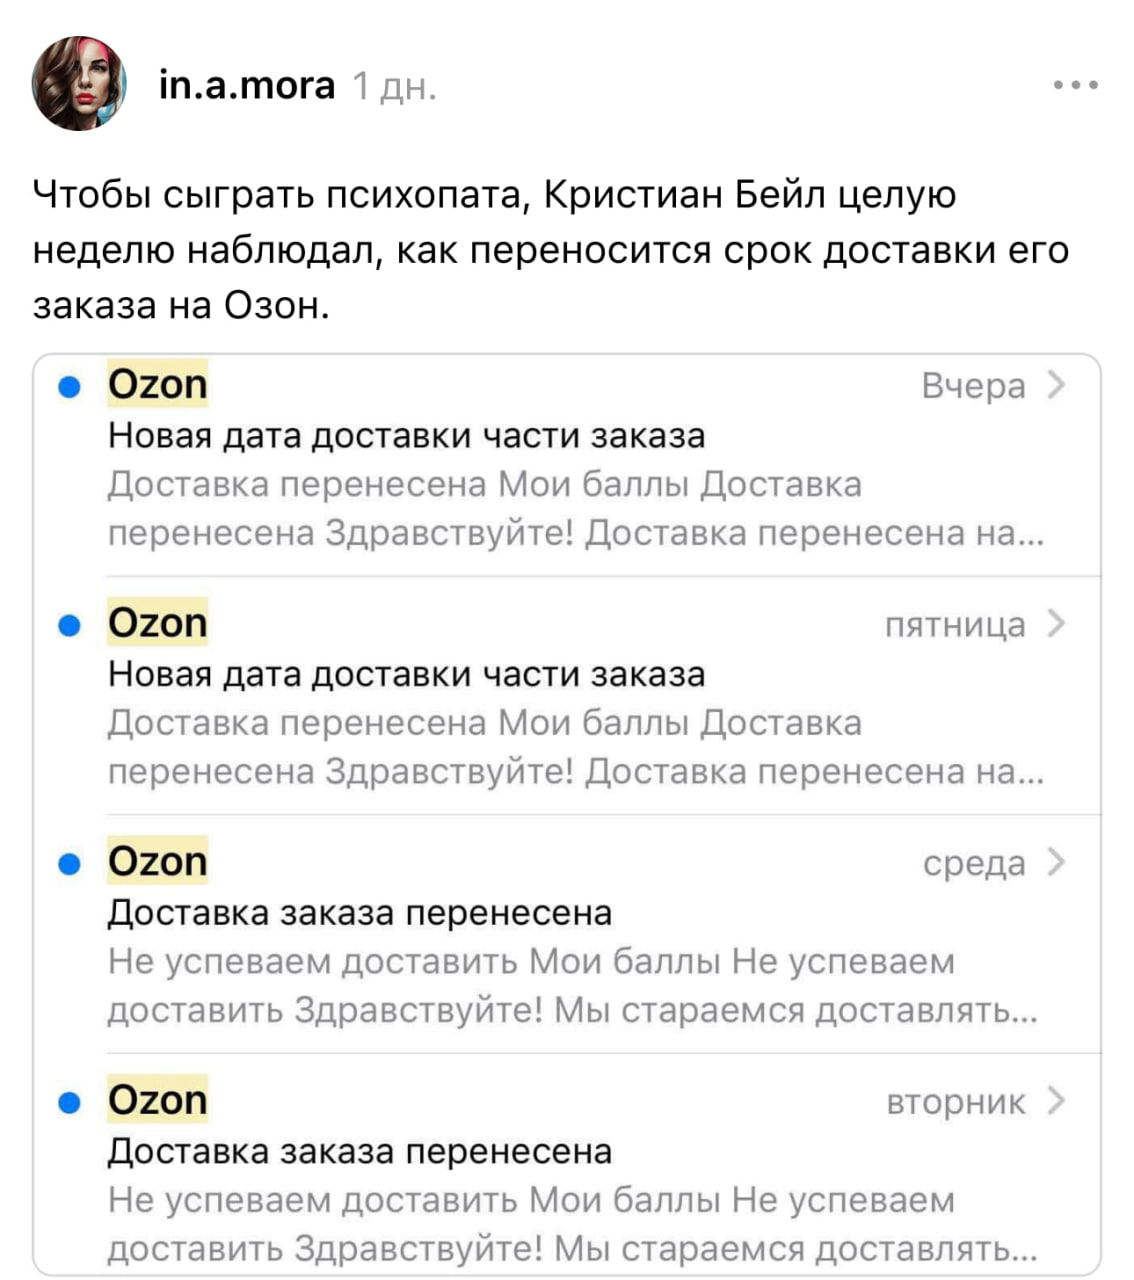Viewport: 1134px width, 1280px height.
Task: Click the in.a.mora username
Action: point(247,86)
